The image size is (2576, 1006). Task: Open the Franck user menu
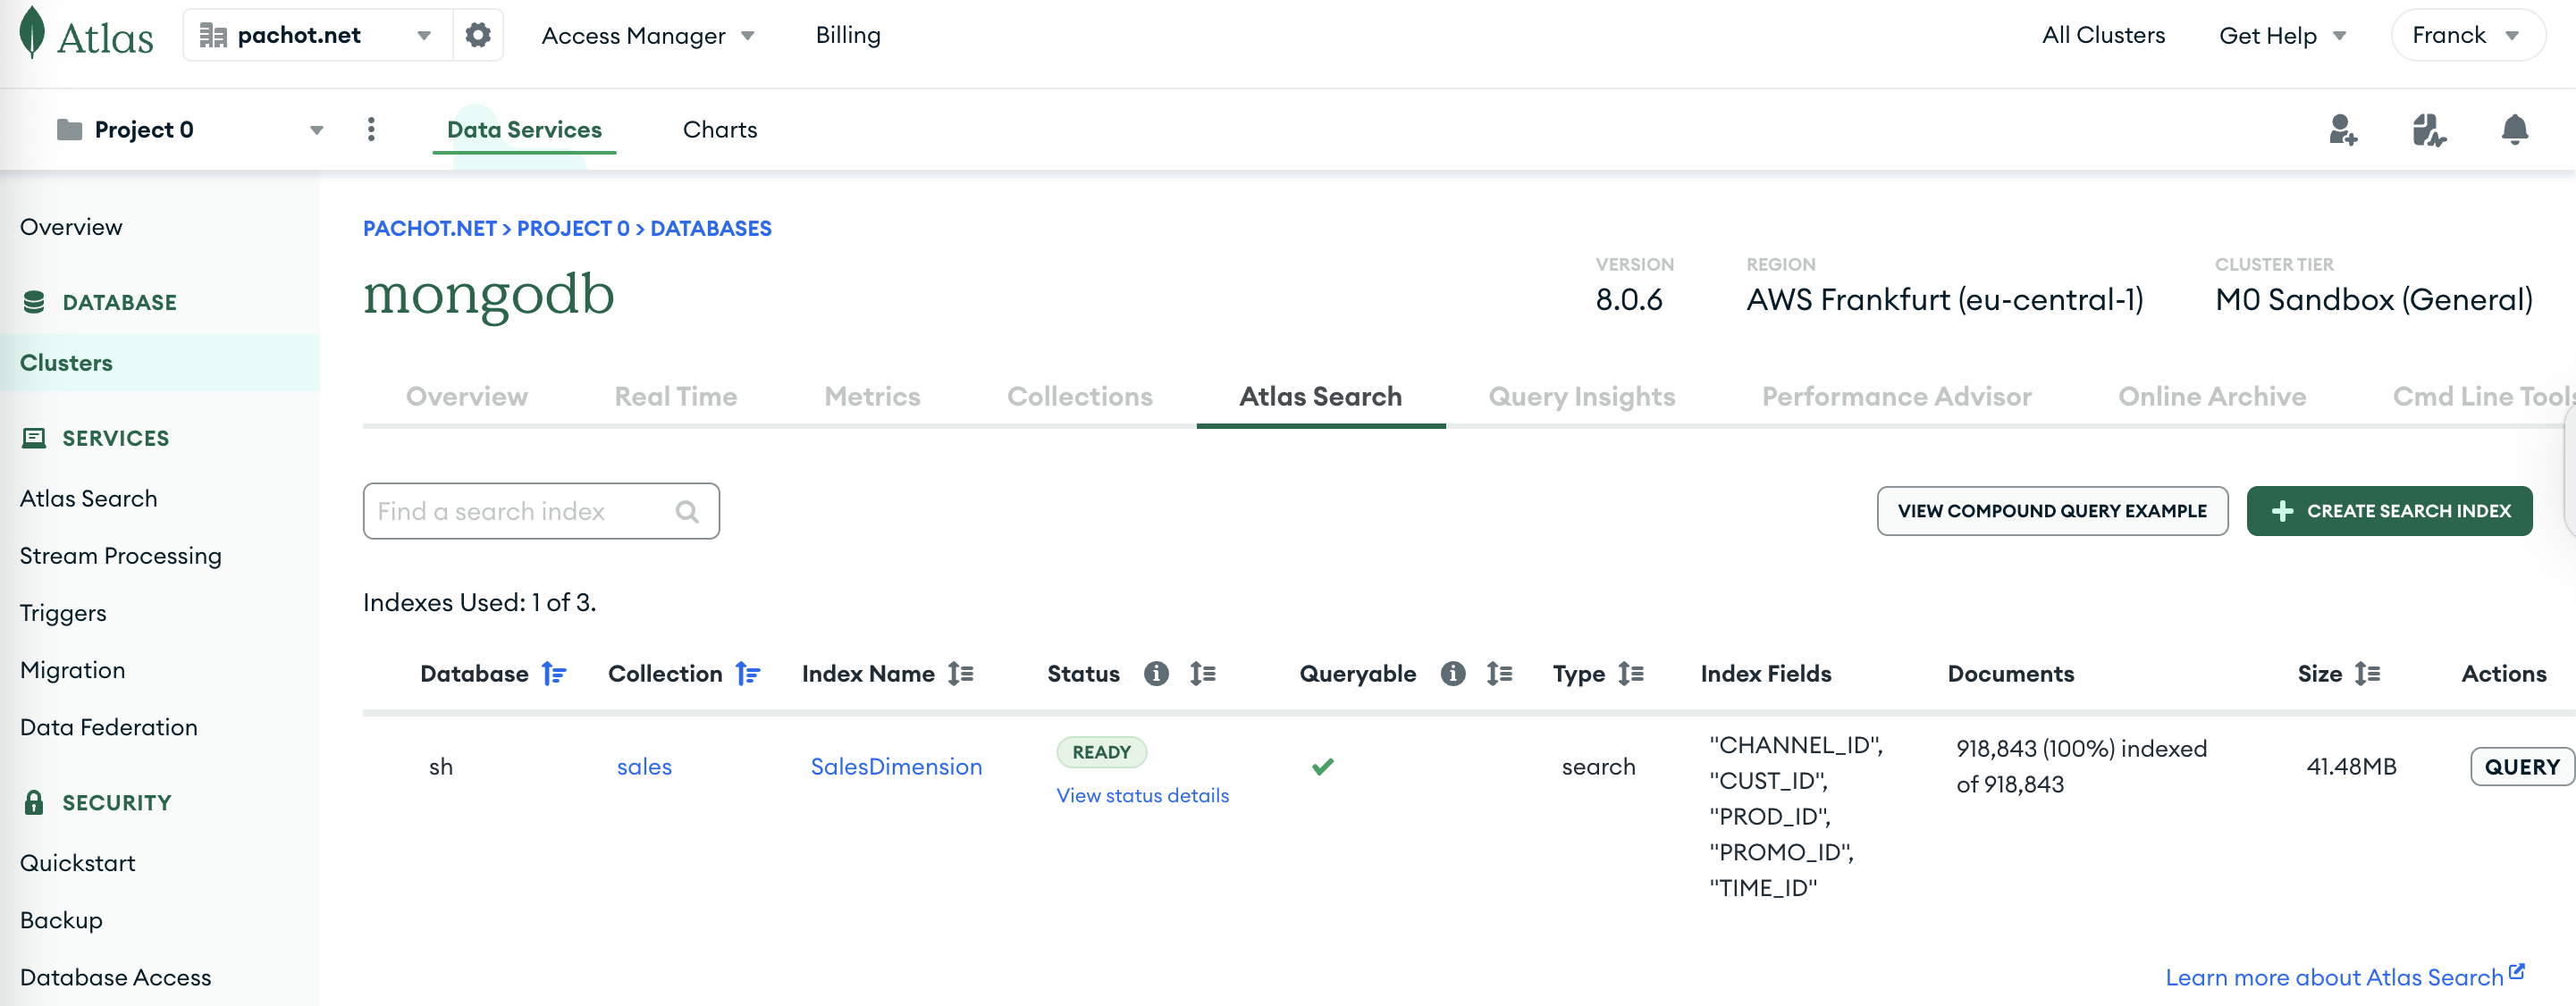(x=2466, y=35)
